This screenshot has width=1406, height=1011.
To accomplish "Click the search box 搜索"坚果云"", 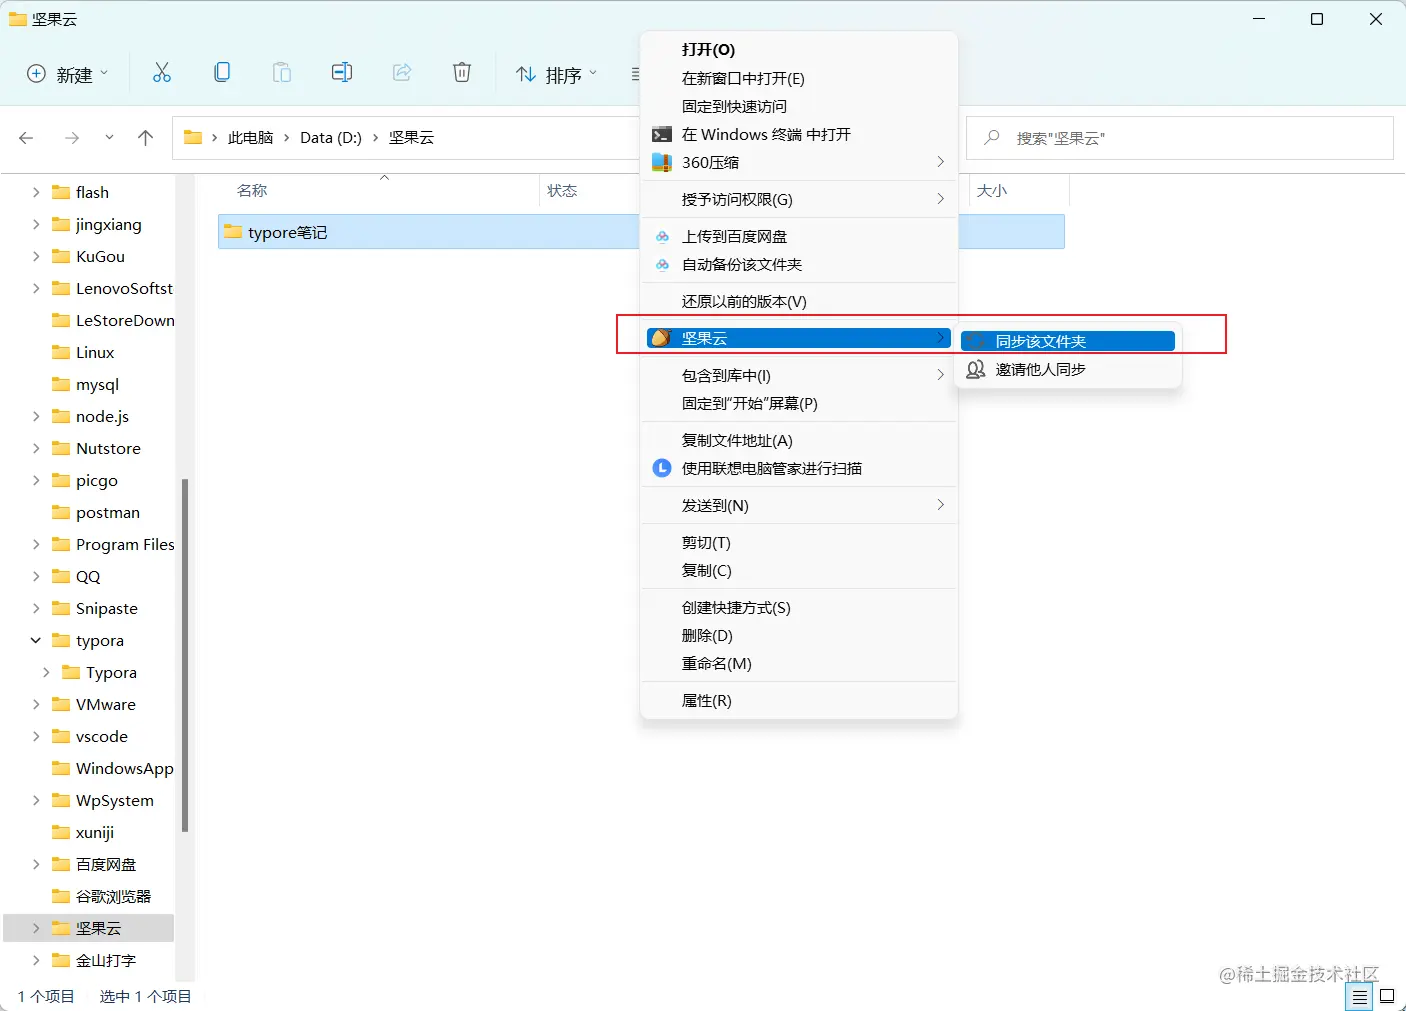I will coord(1180,138).
